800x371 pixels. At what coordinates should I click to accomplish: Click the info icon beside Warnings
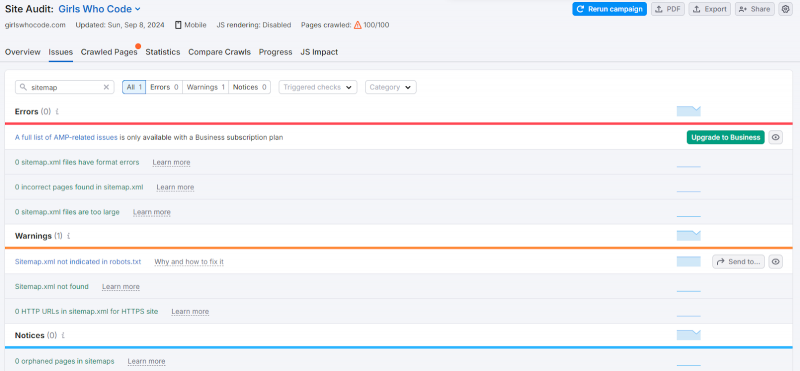pyautogui.click(x=68, y=236)
